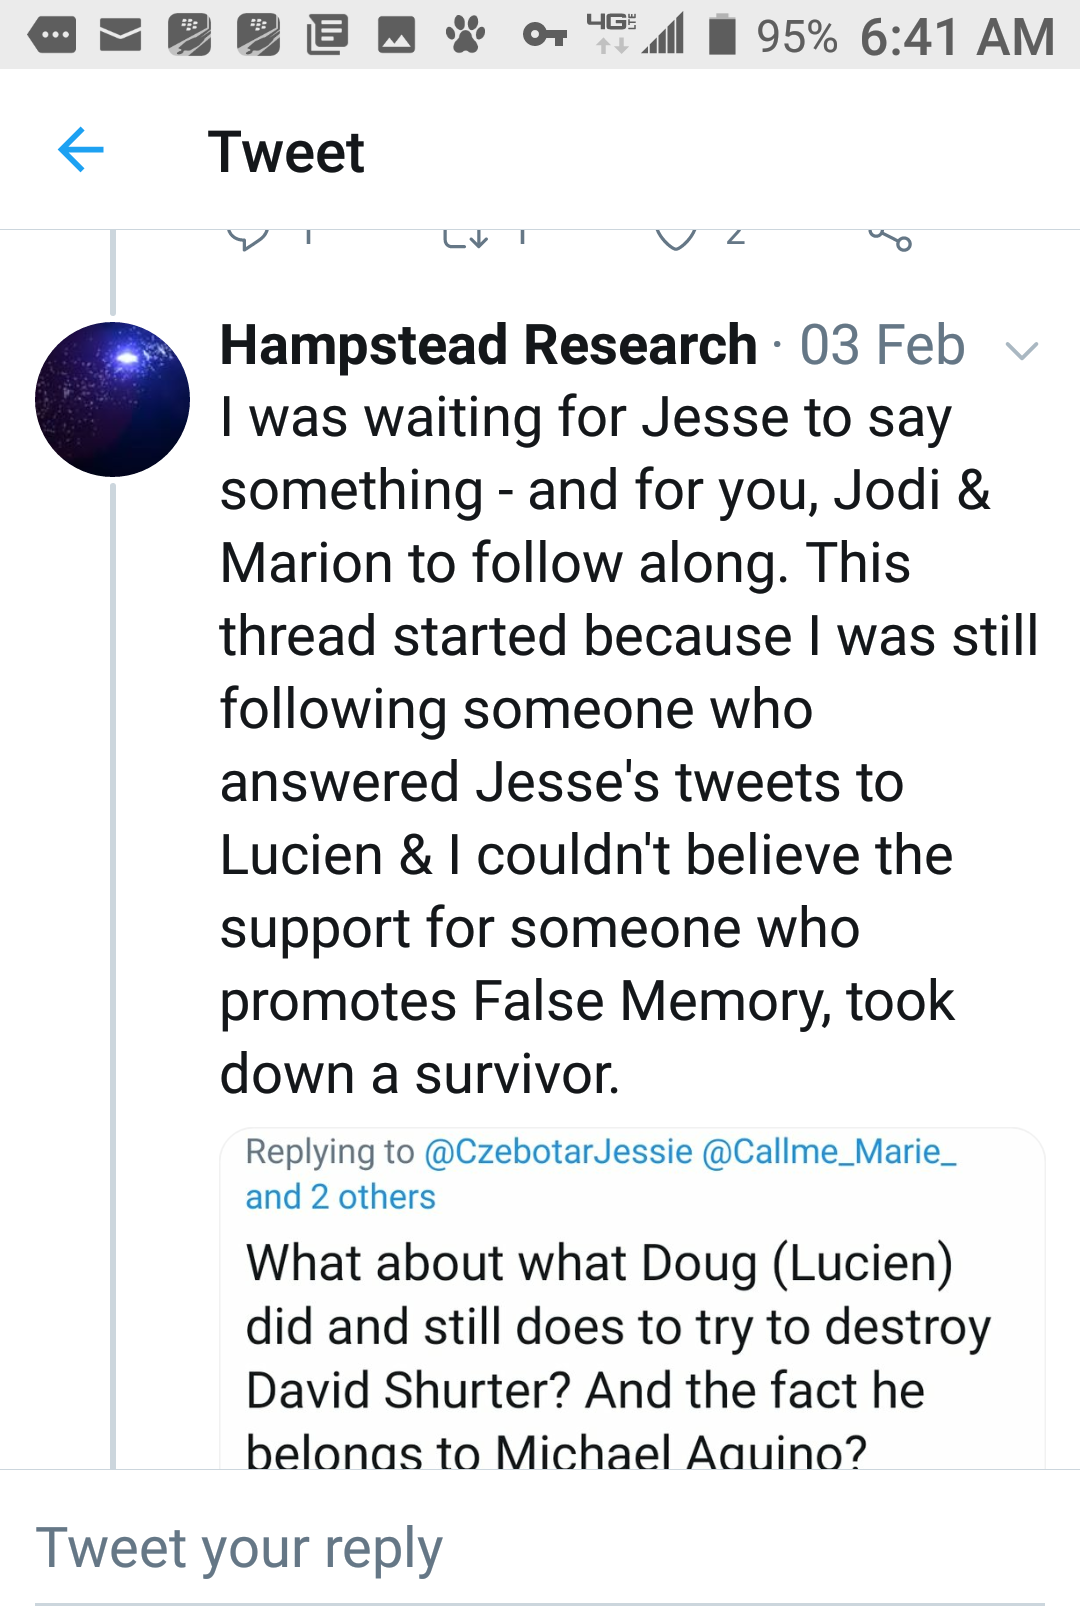Tap the 03 Feb tweet timestamp

(x=882, y=346)
